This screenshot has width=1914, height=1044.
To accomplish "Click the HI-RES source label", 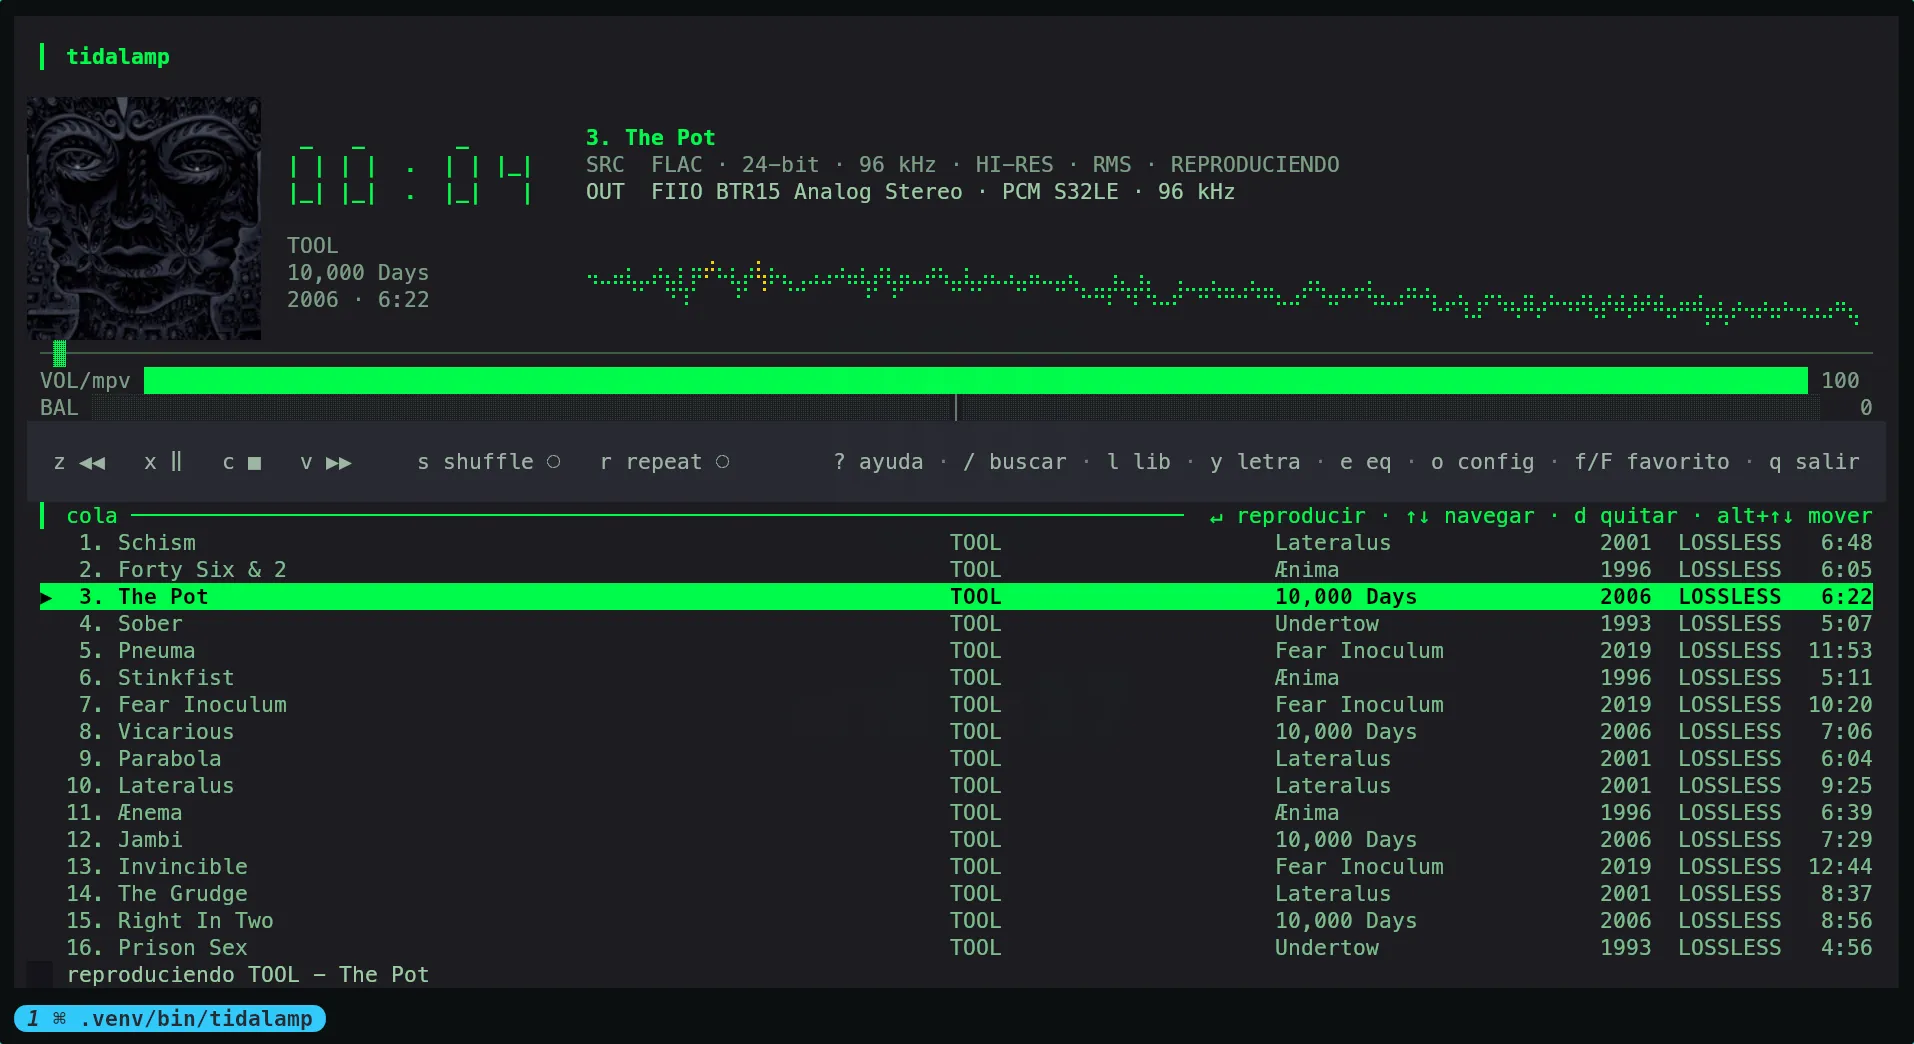I will (1015, 165).
